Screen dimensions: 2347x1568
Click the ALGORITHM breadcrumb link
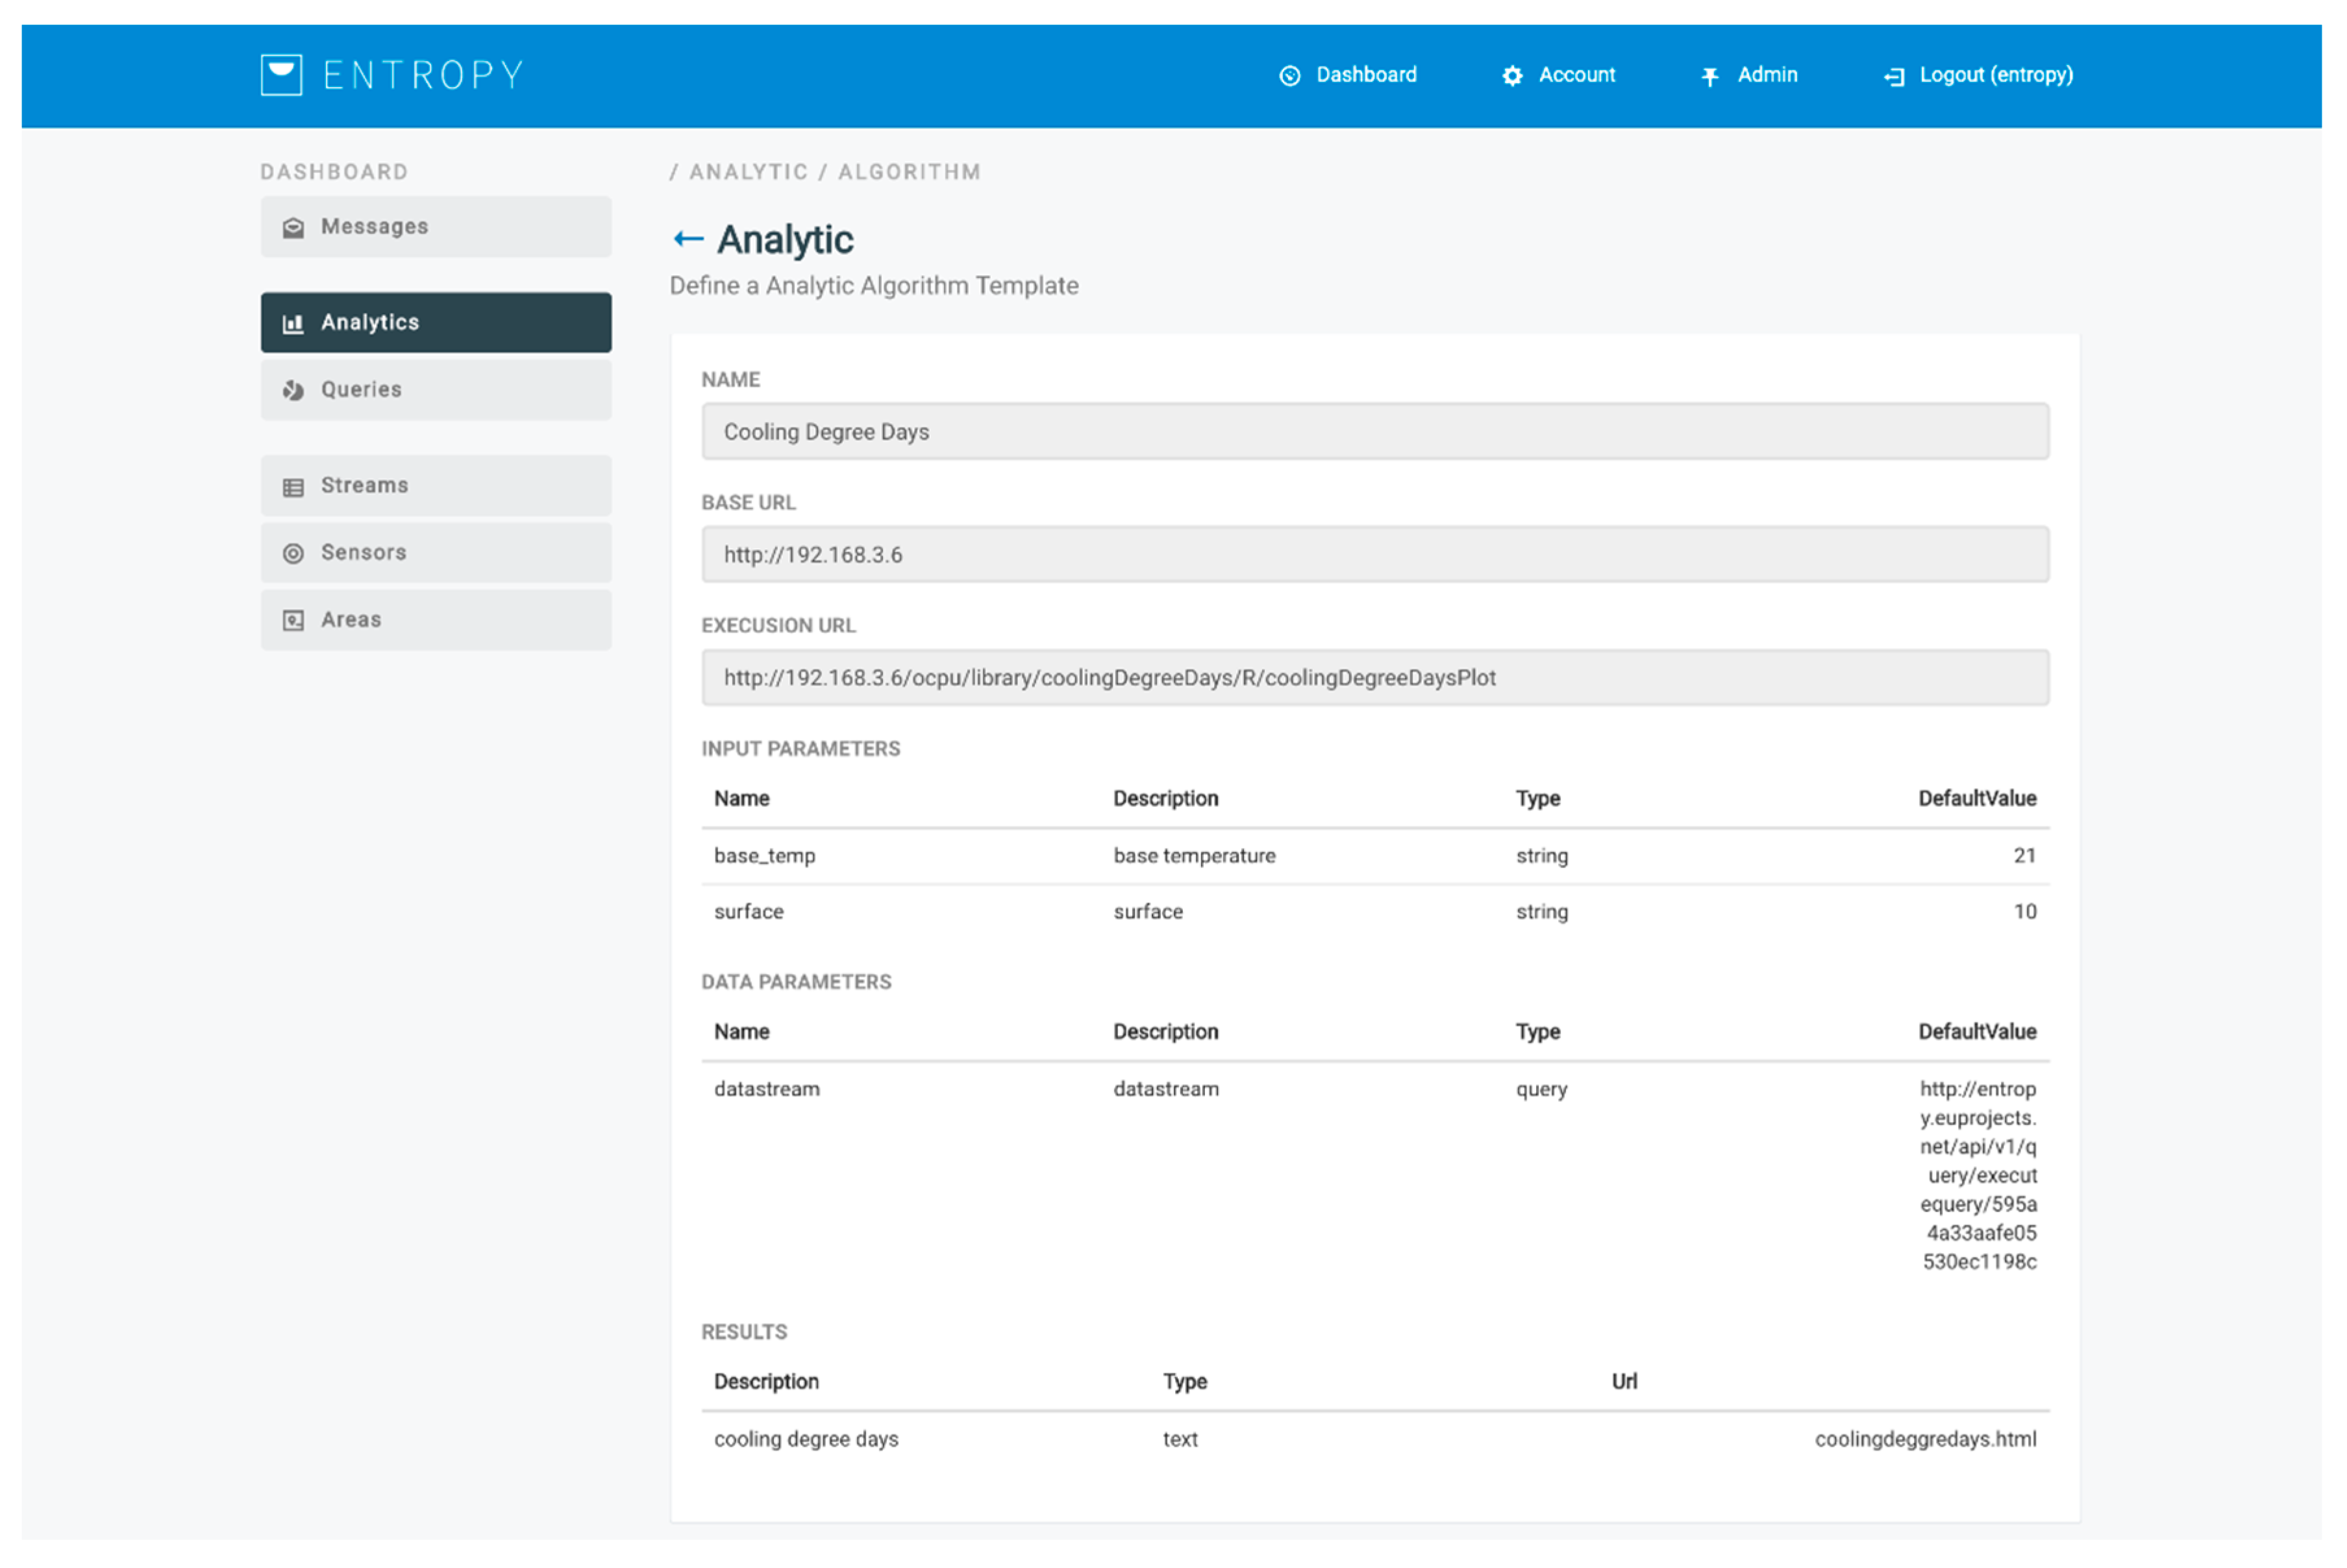[909, 172]
